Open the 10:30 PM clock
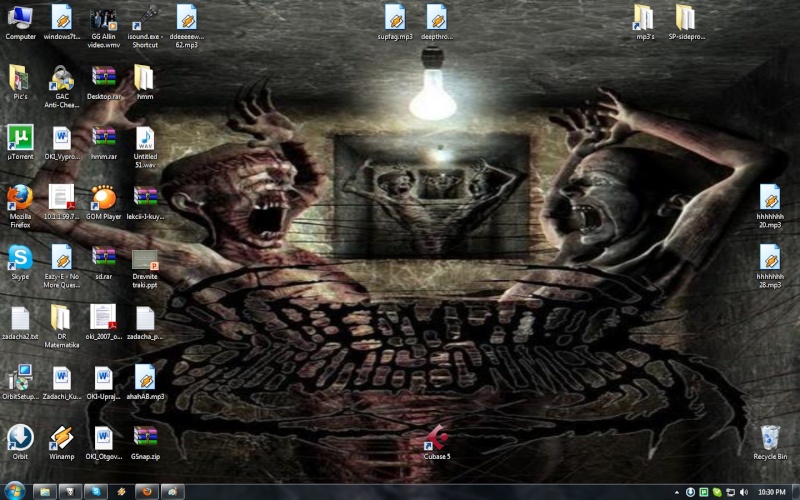Screen dimensions: 800x500 [x=771, y=492]
